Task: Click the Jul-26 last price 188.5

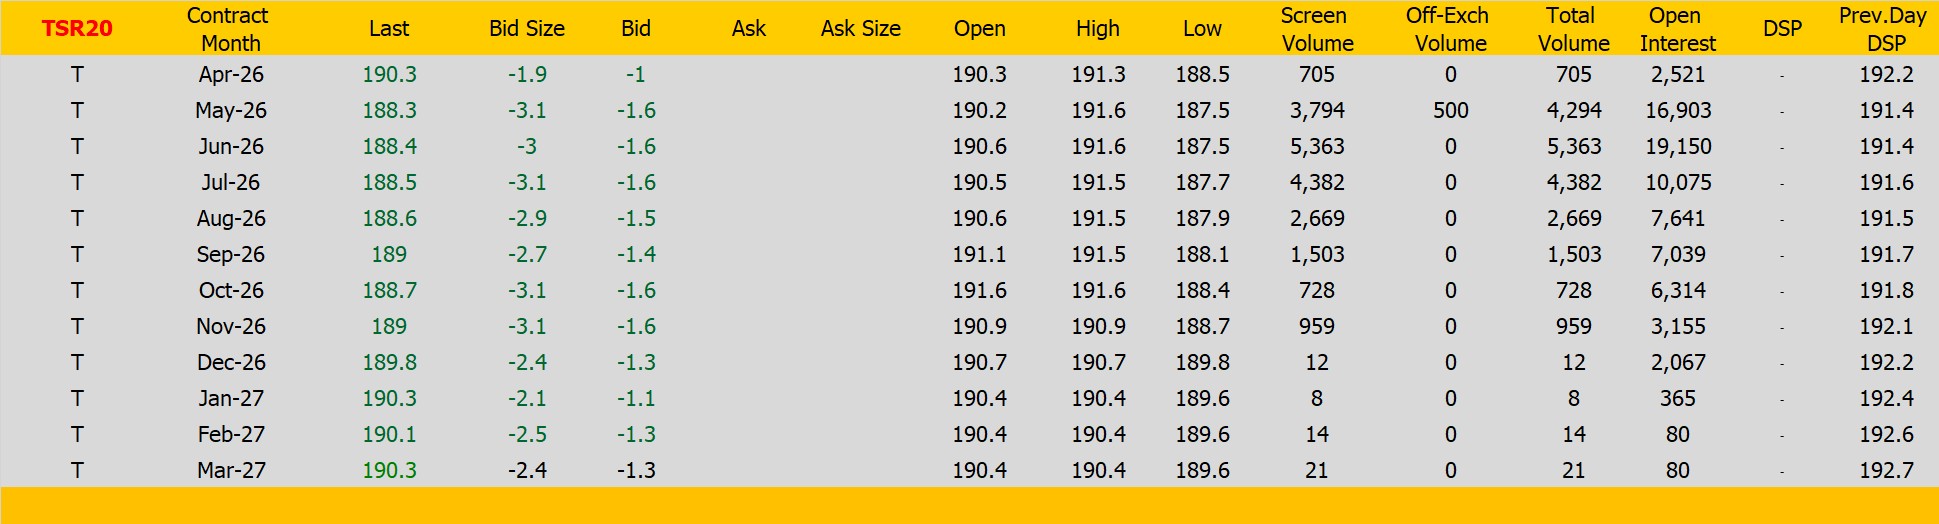Action: (389, 183)
